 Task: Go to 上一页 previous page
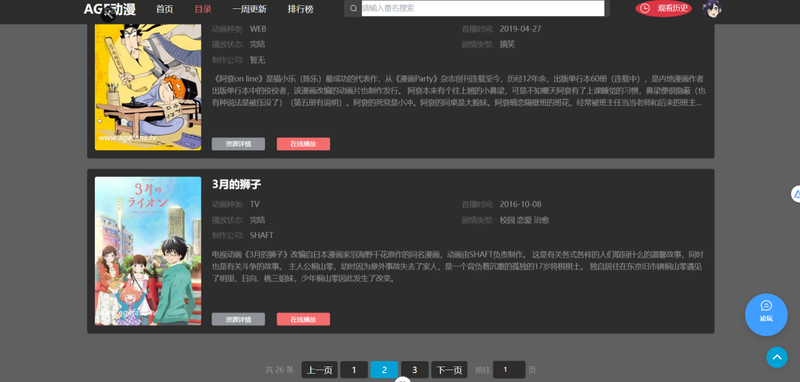(x=319, y=370)
